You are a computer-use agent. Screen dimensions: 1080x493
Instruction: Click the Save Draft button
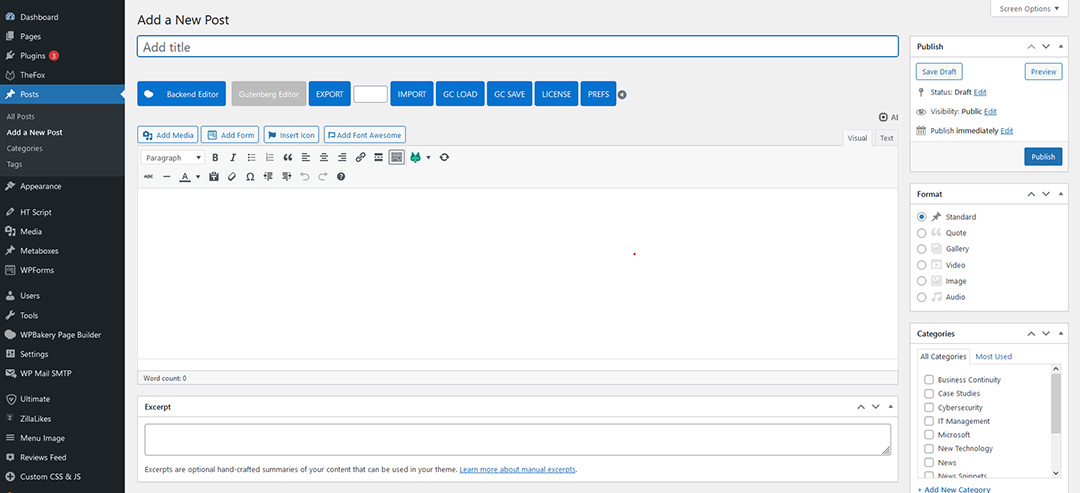[x=939, y=72]
